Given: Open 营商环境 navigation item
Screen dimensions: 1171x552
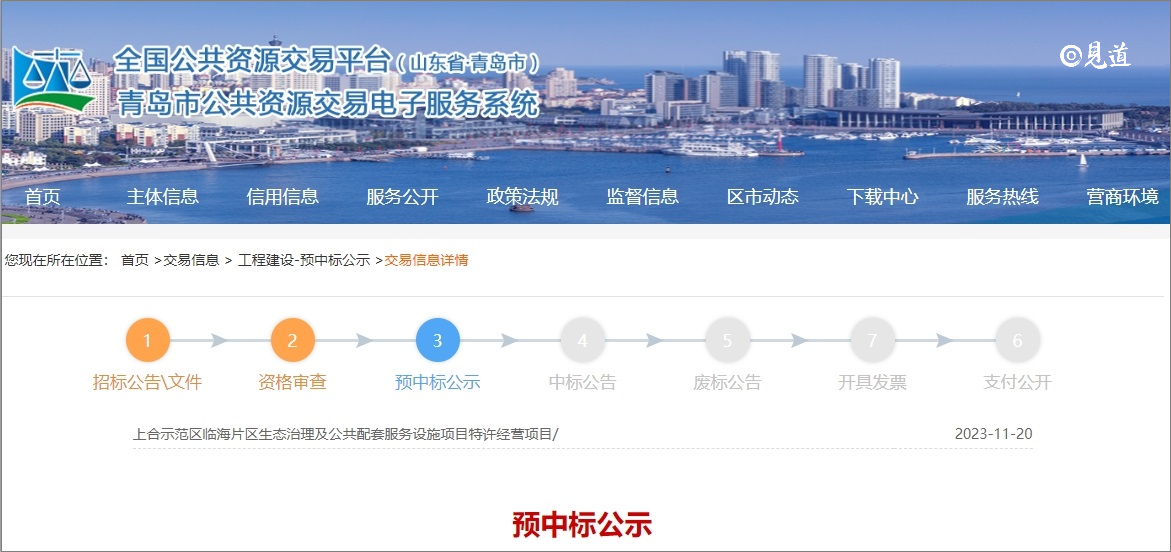Looking at the screenshot, I should (x=1123, y=197).
